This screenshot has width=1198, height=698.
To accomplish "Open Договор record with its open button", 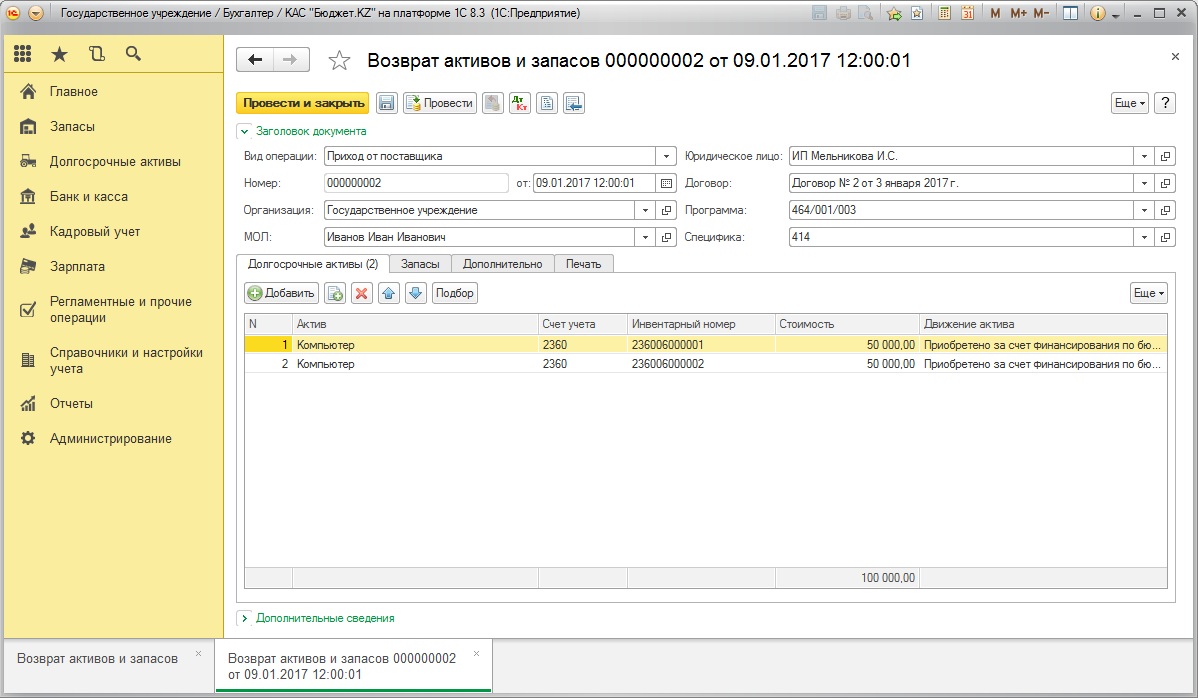I will click(x=1165, y=183).
